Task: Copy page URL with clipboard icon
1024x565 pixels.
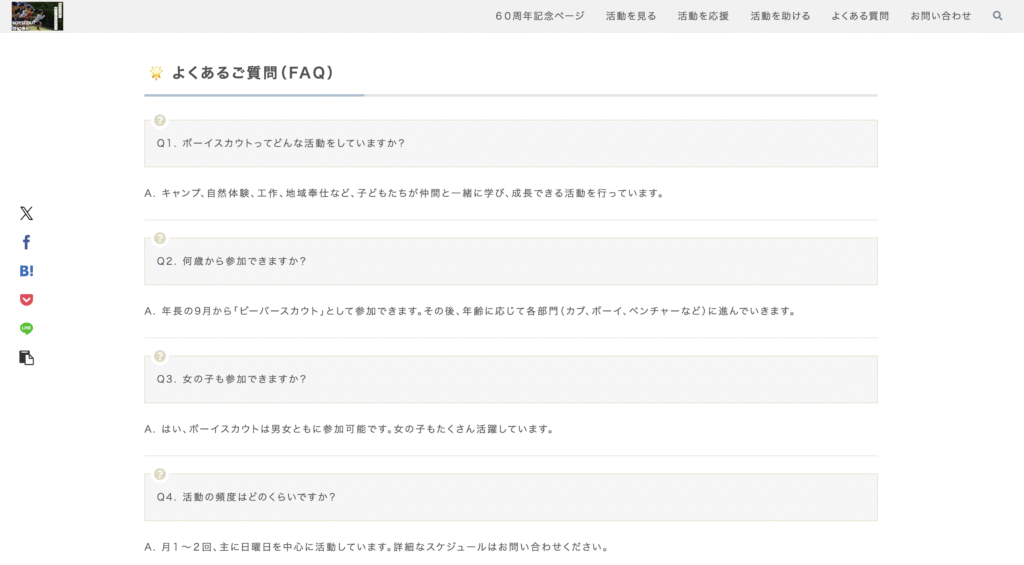Action: click(26, 357)
